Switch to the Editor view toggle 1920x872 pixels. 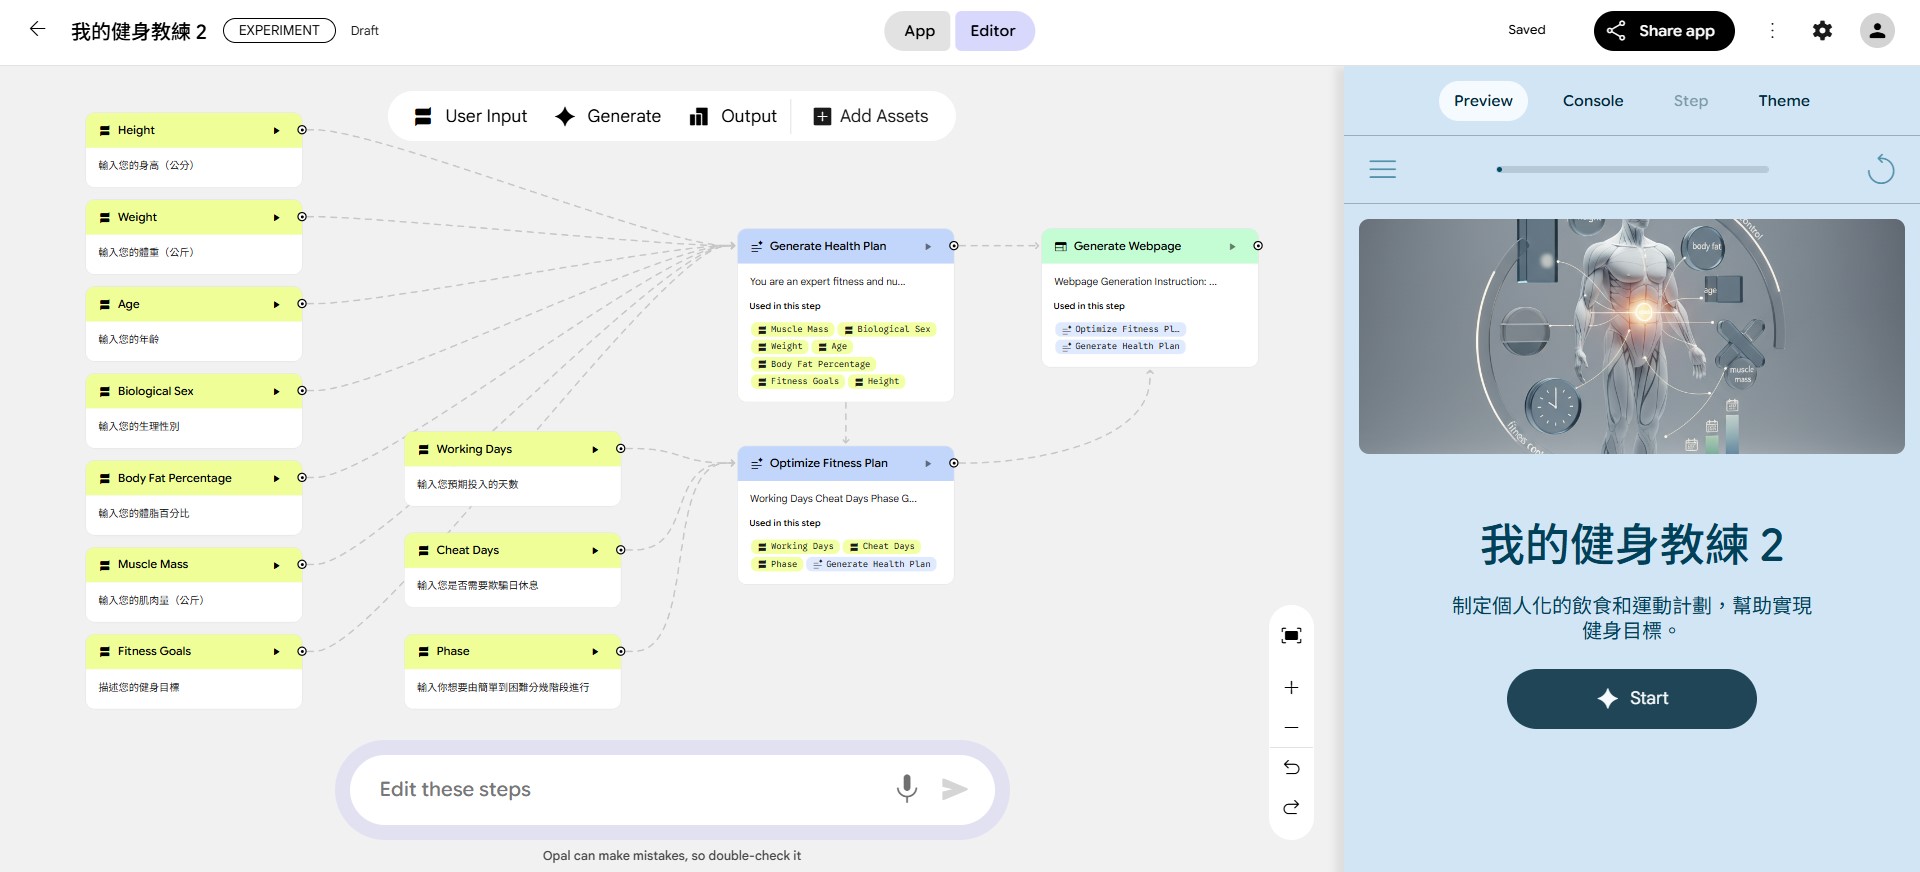[992, 31]
